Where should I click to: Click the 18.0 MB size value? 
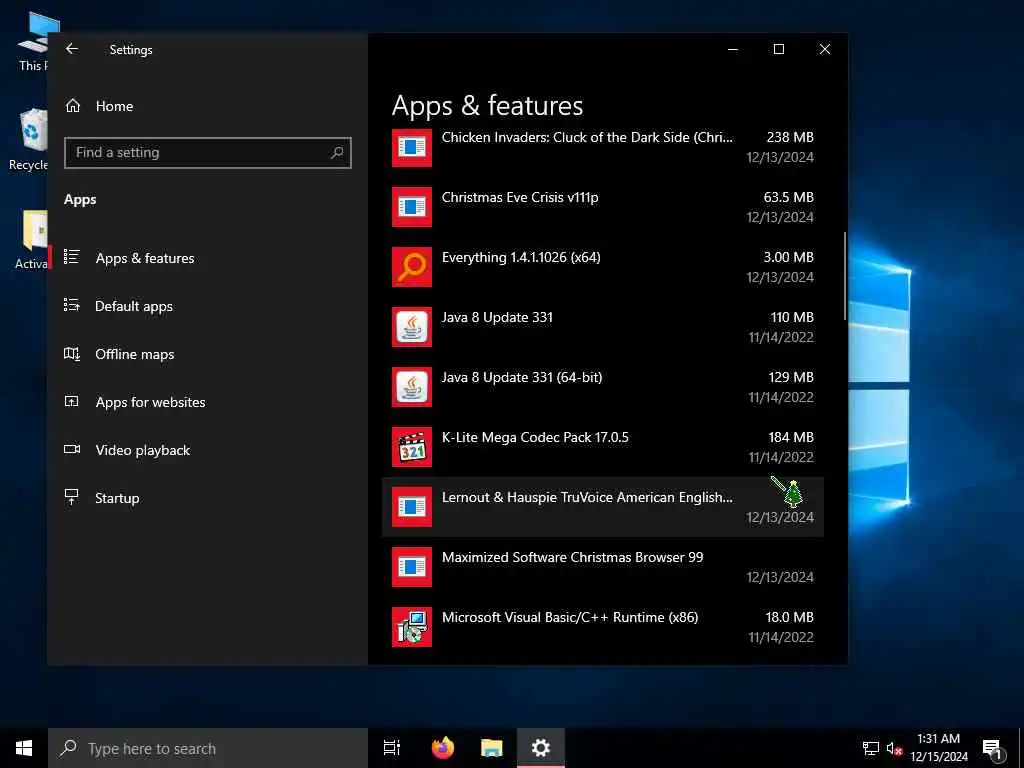pyautogui.click(x=790, y=617)
